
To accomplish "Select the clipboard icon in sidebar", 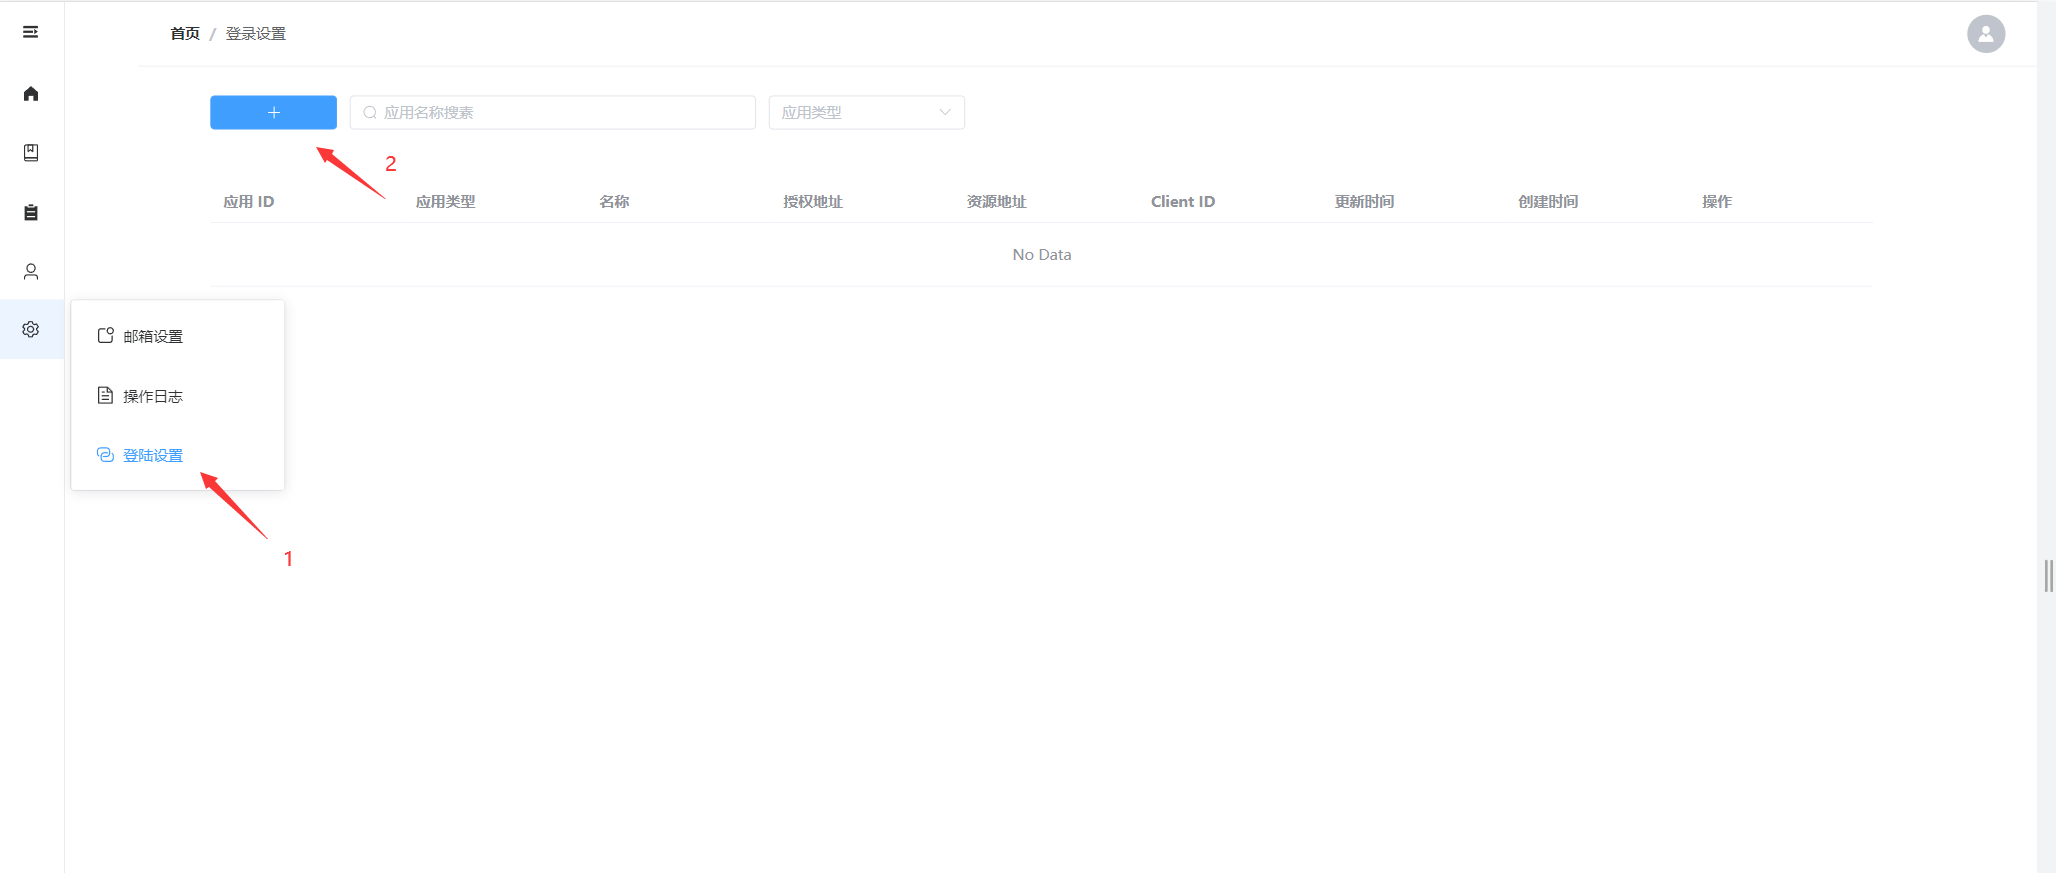I will [x=31, y=212].
